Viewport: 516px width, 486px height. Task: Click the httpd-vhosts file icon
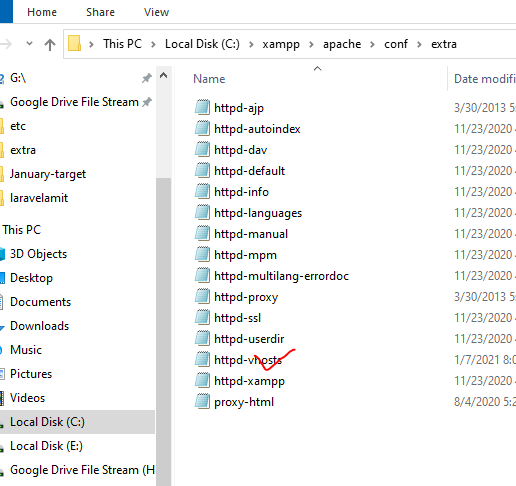[202, 359]
